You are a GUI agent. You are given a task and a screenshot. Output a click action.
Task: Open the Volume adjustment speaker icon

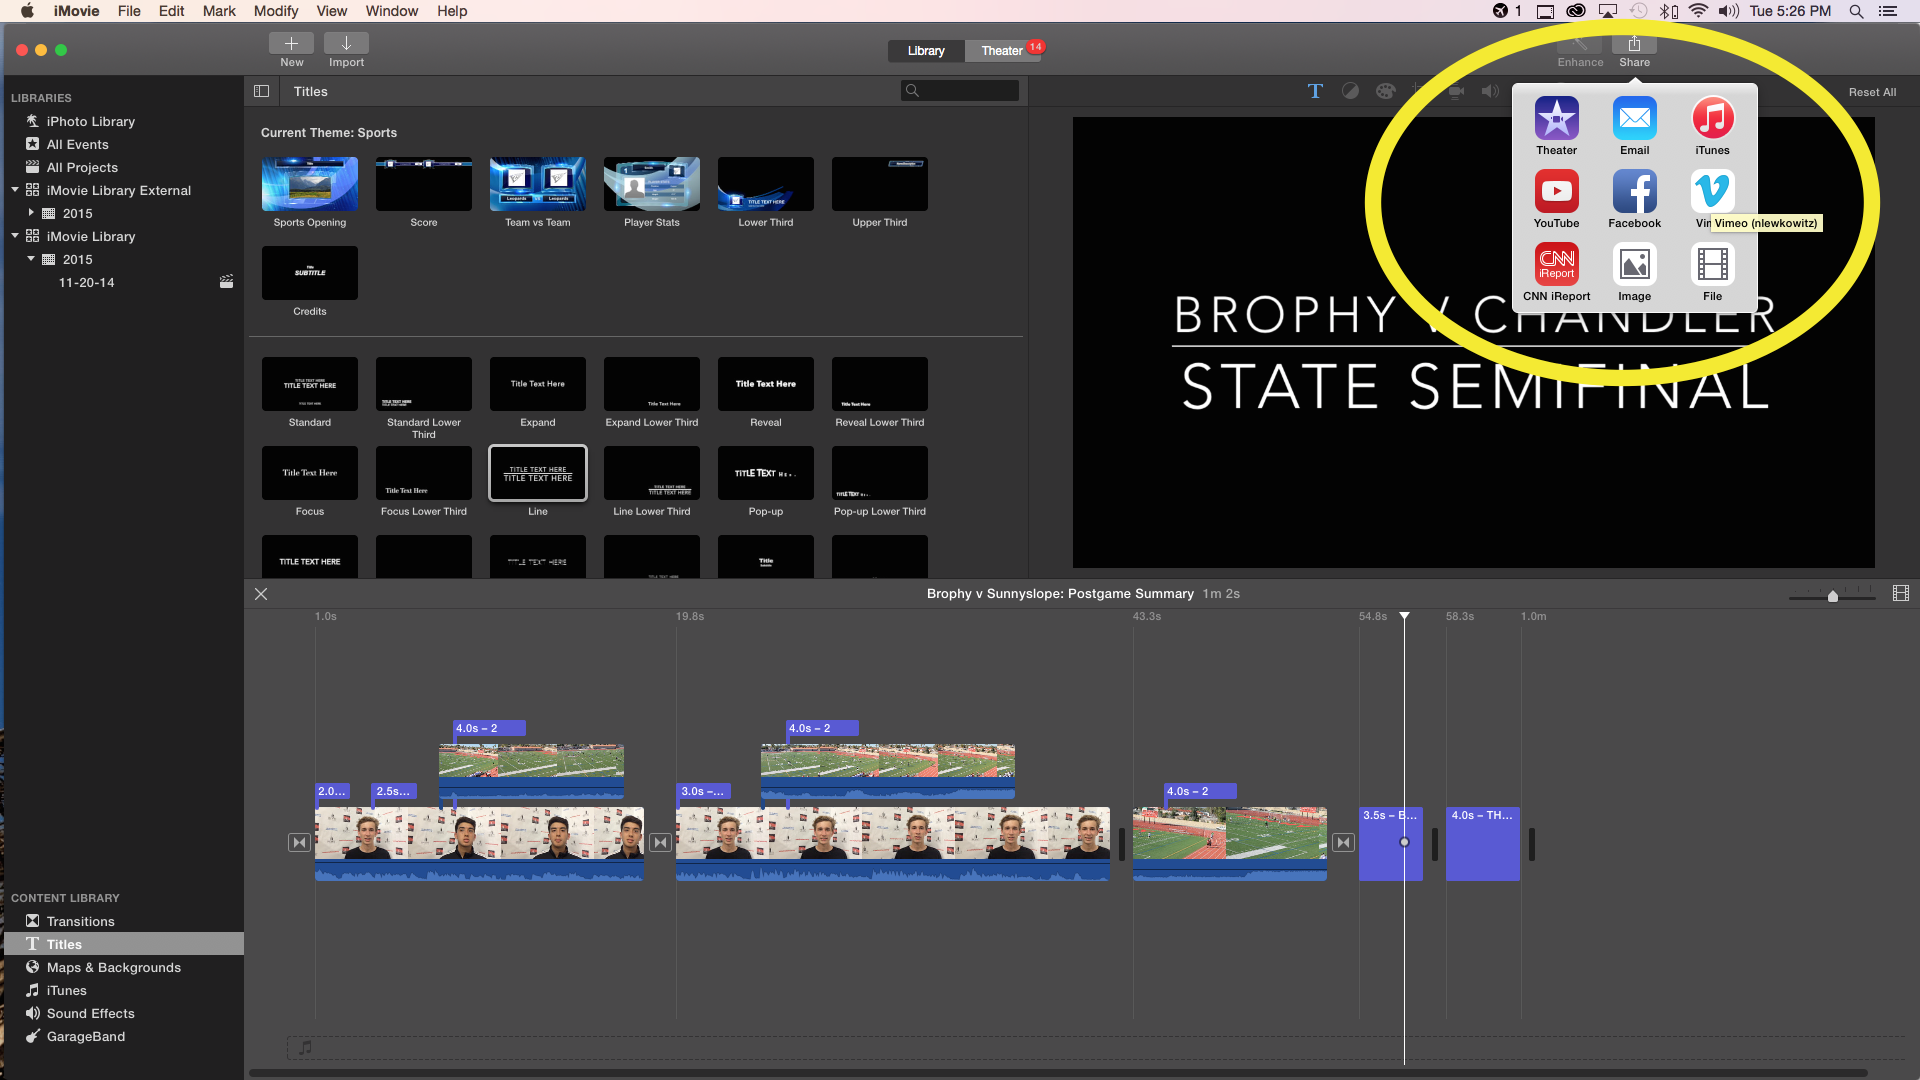tap(1490, 91)
